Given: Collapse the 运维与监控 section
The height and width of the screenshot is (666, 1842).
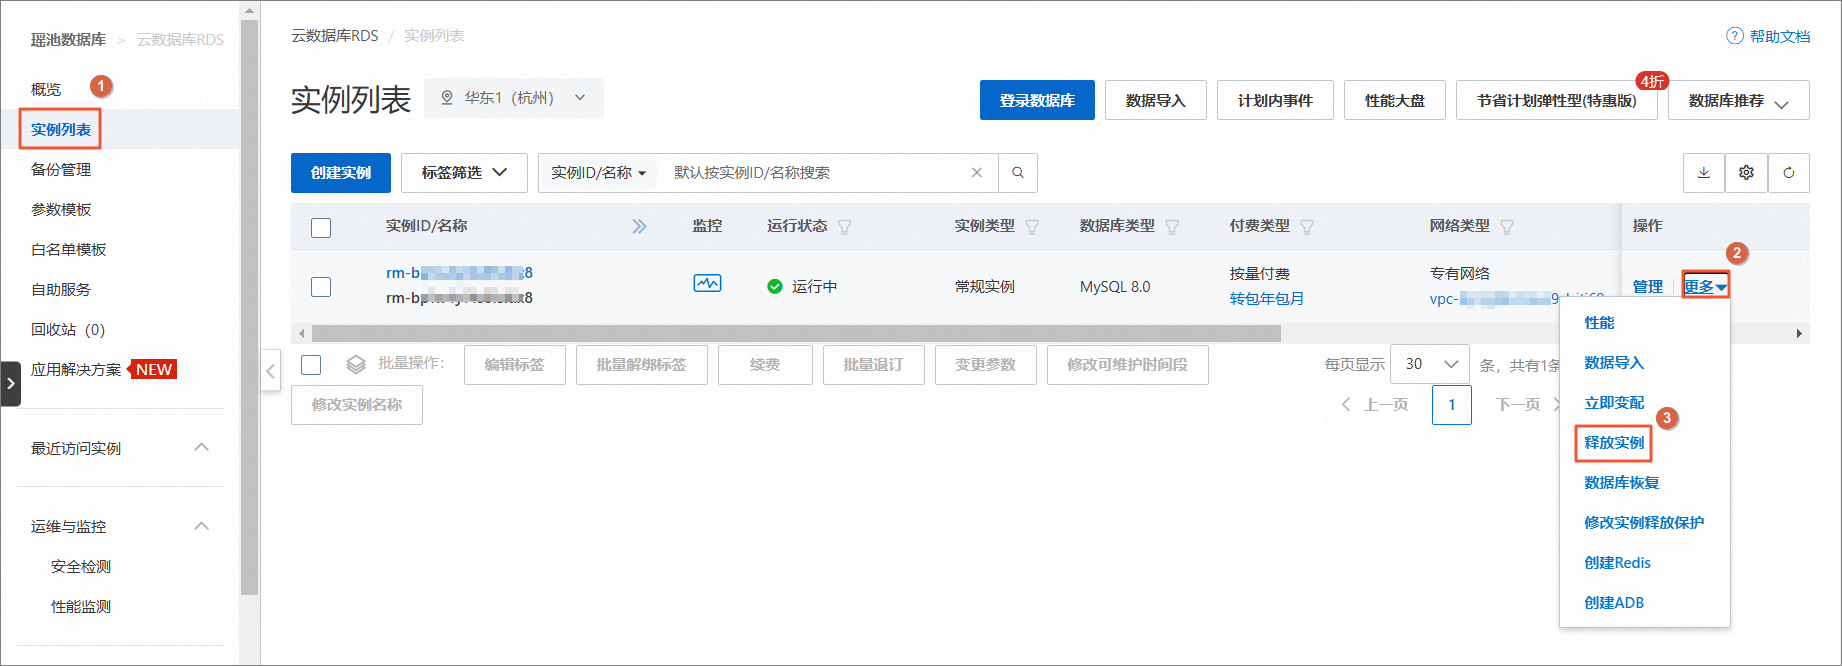Looking at the screenshot, I should (x=201, y=526).
